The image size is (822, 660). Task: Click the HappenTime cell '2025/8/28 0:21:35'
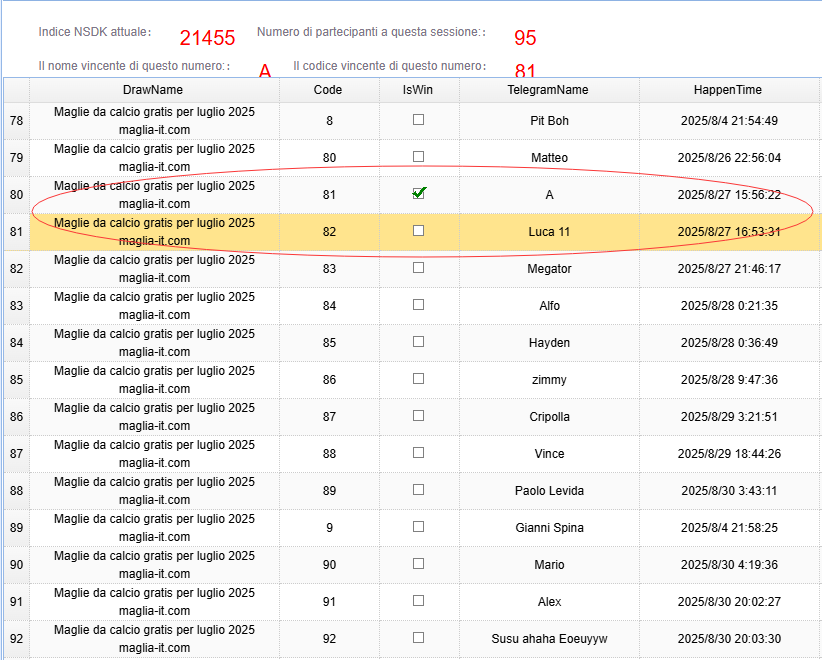coord(729,306)
